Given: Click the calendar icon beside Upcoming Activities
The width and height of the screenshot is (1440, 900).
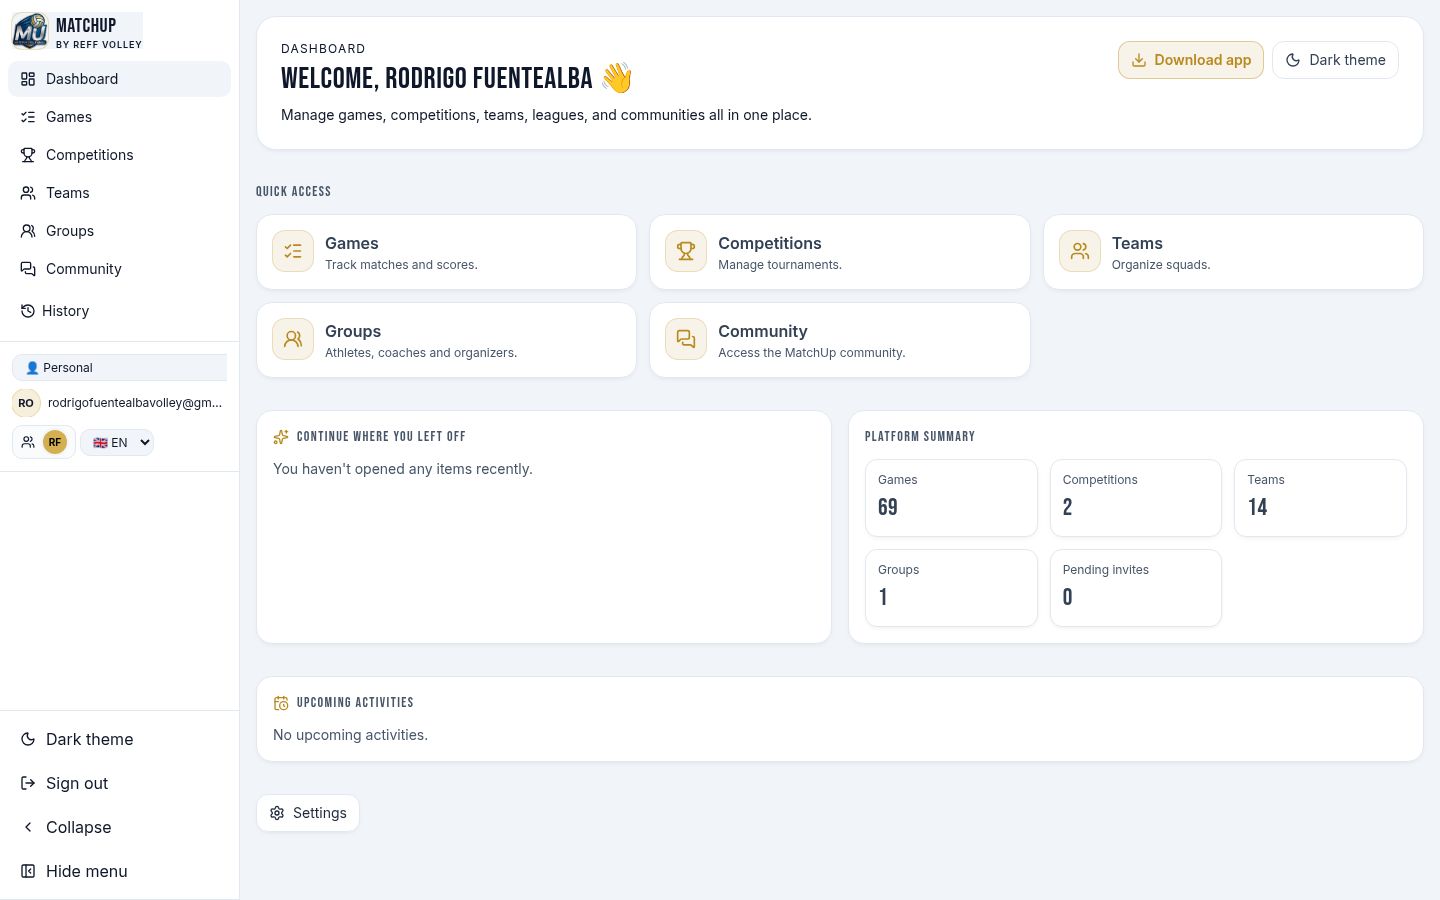Looking at the screenshot, I should pyautogui.click(x=281, y=703).
